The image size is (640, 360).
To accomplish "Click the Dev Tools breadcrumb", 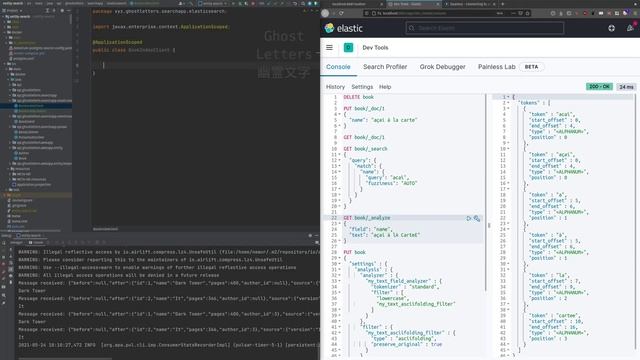I will pos(375,48).
